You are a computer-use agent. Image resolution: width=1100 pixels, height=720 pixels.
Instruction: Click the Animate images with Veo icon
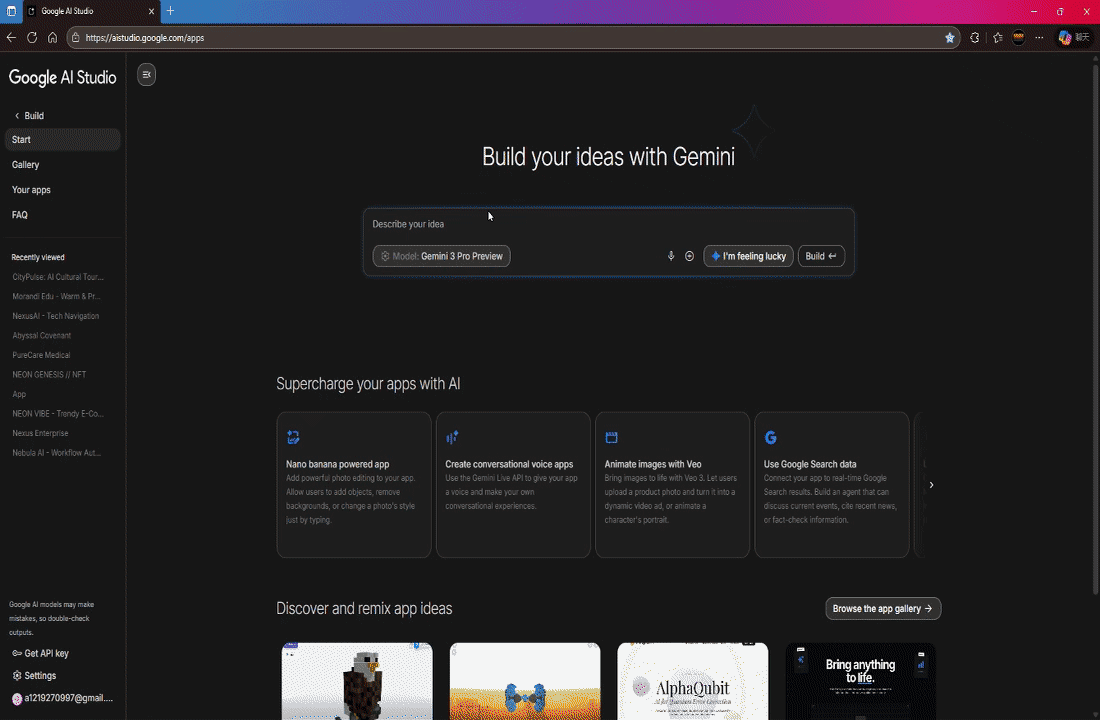click(x=612, y=437)
